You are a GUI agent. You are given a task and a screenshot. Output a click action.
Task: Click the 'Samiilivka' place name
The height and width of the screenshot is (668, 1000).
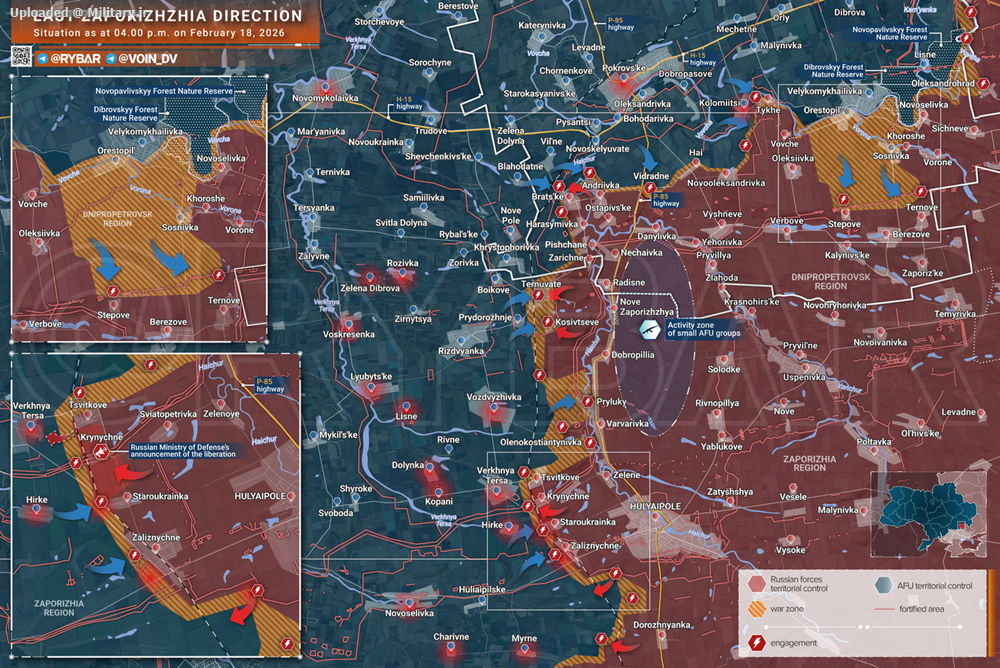click(423, 198)
